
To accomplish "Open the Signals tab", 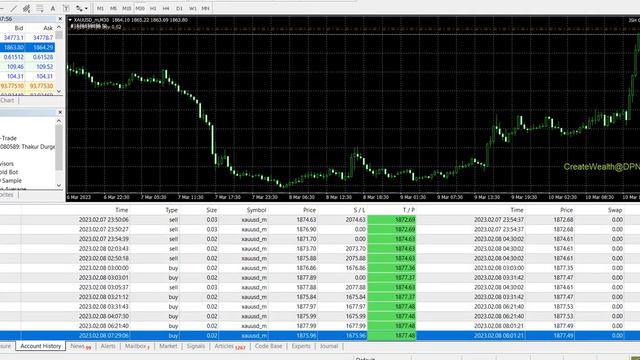I will tap(196, 346).
